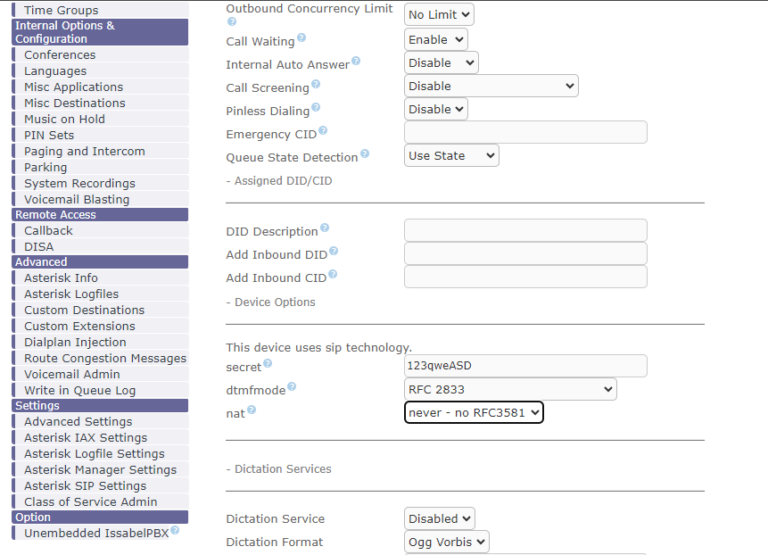The height and width of the screenshot is (555, 768).
Task: Open Outbound Concurrency Limit dropdown
Action: (x=438, y=15)
